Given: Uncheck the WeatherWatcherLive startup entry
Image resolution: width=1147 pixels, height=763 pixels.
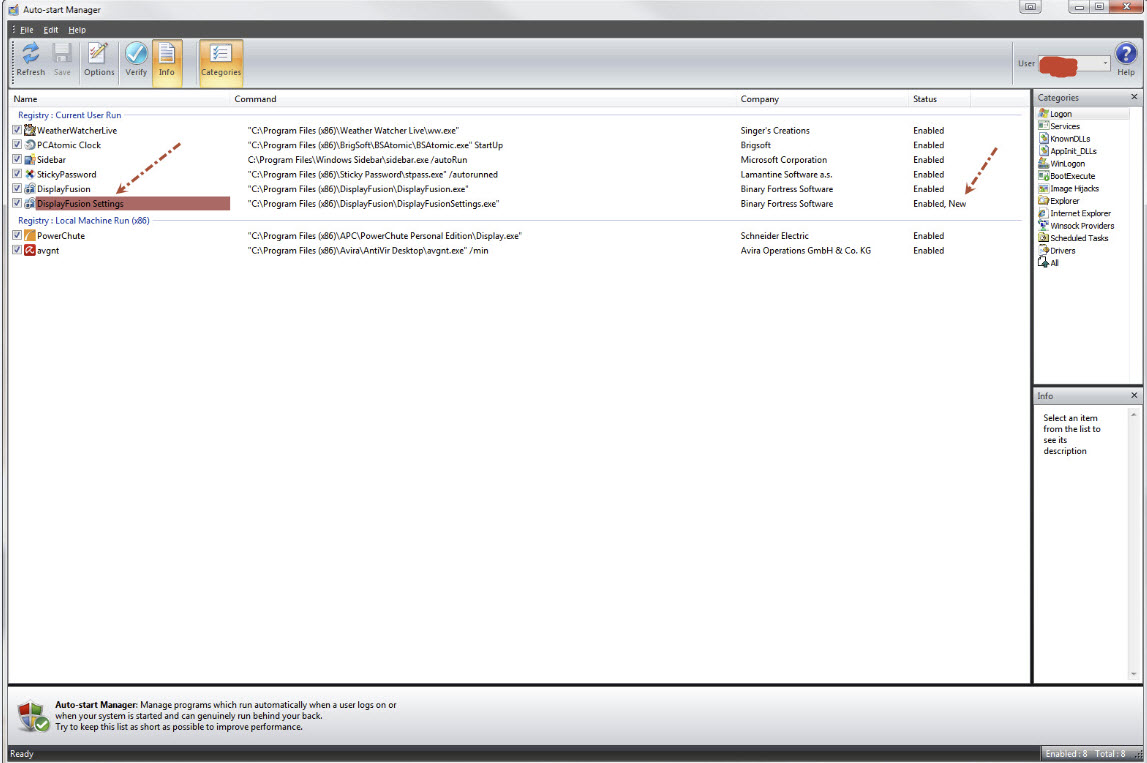Looking at the screenshot, I should [x=17, y=130].
